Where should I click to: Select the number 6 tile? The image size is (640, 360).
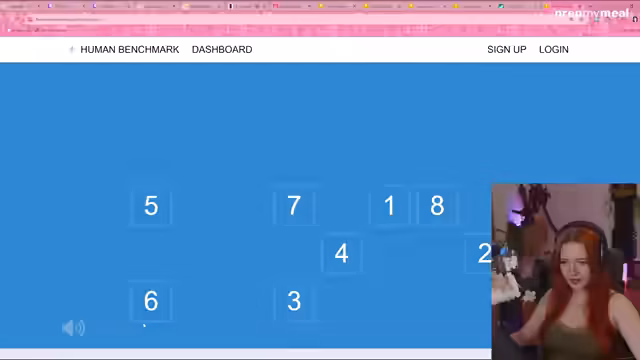(x=151, y=301)
